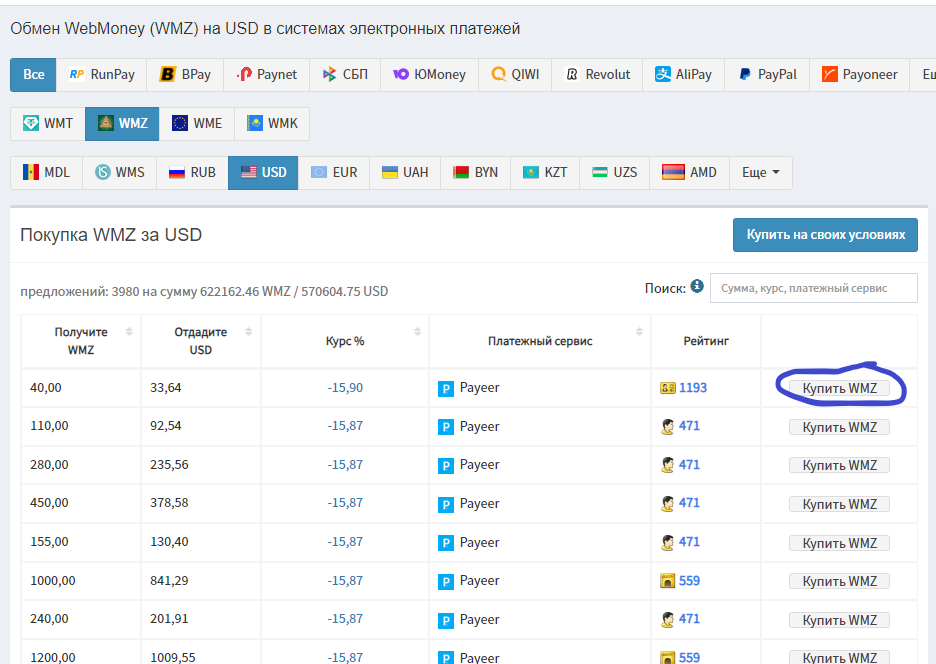Choose the AMD currency tab
This screenshot has width=936, height=664.
[689, 173]
